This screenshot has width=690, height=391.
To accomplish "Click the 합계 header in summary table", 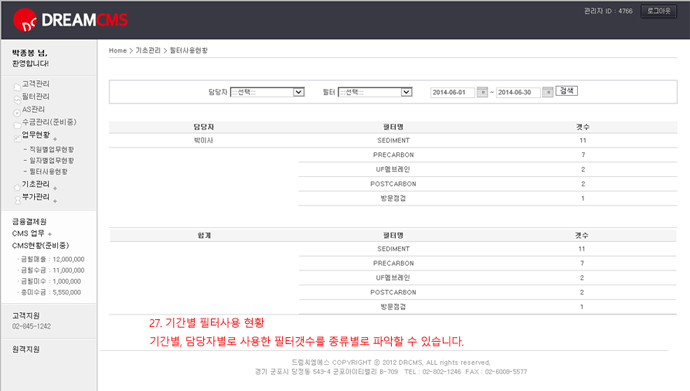I will (x=204, y=236).
